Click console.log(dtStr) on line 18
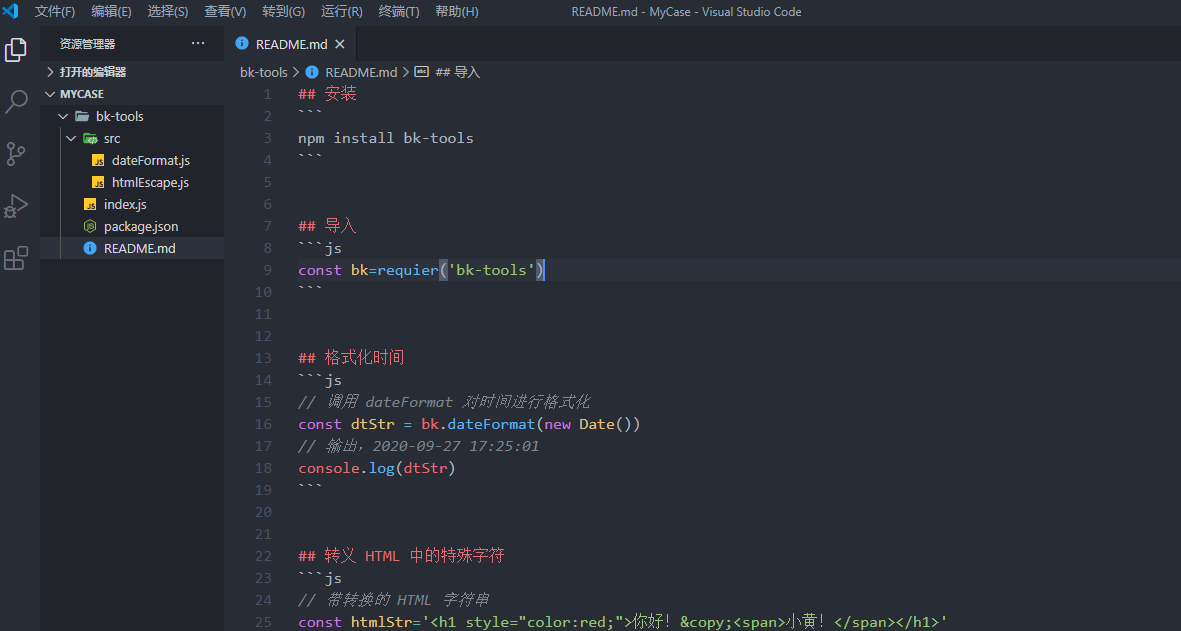 (x=377, y=468)
